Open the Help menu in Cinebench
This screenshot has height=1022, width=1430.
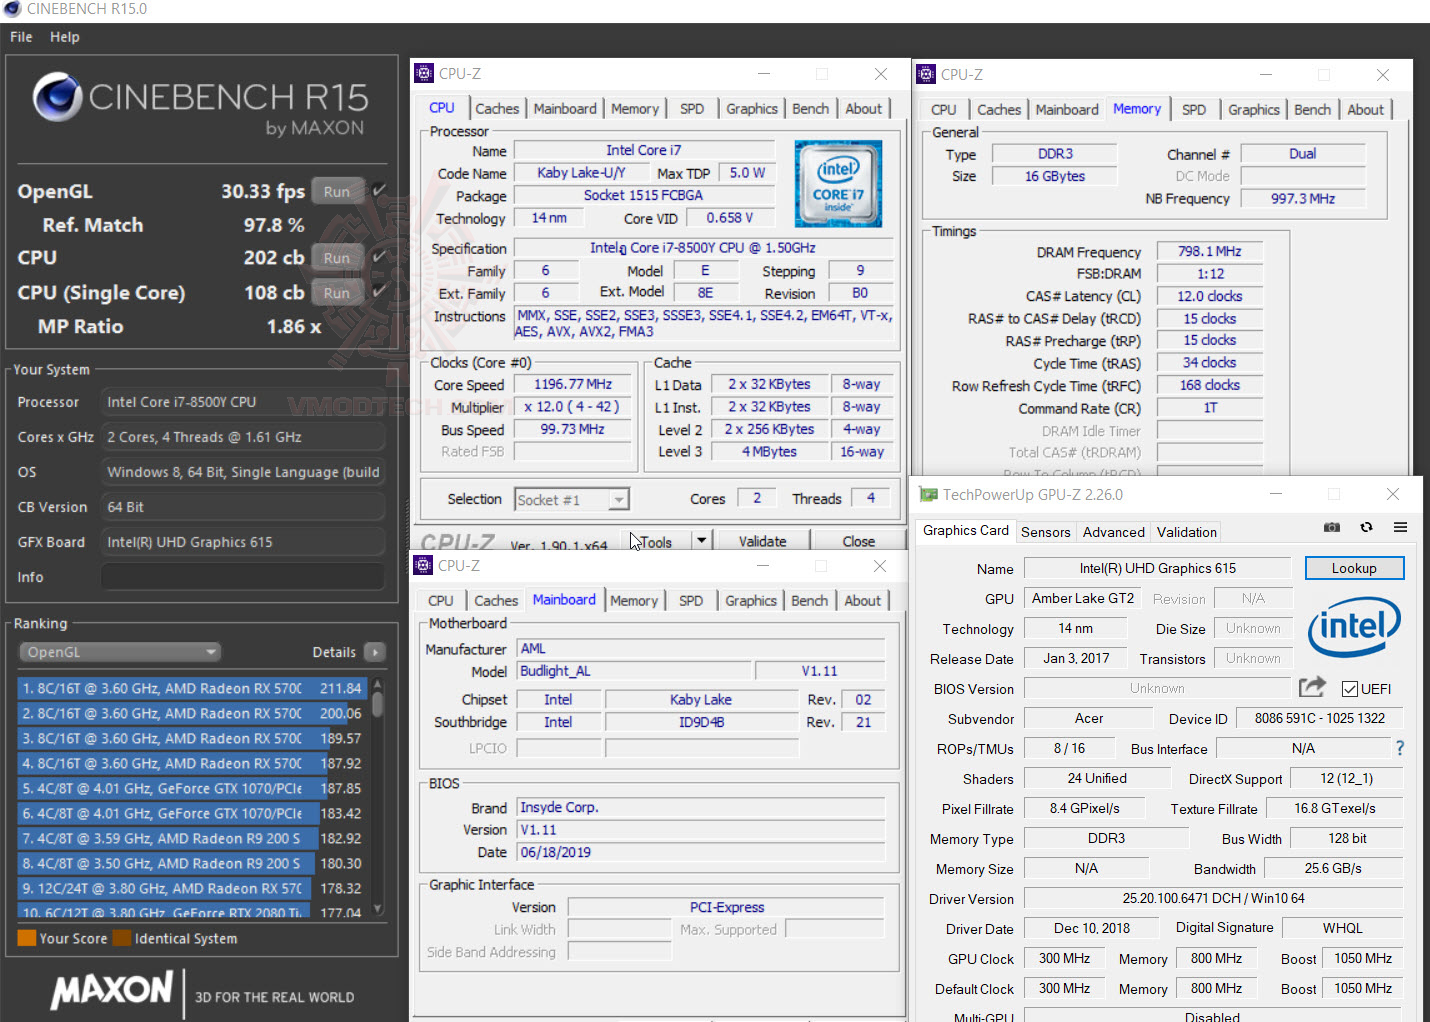point(65,37)
